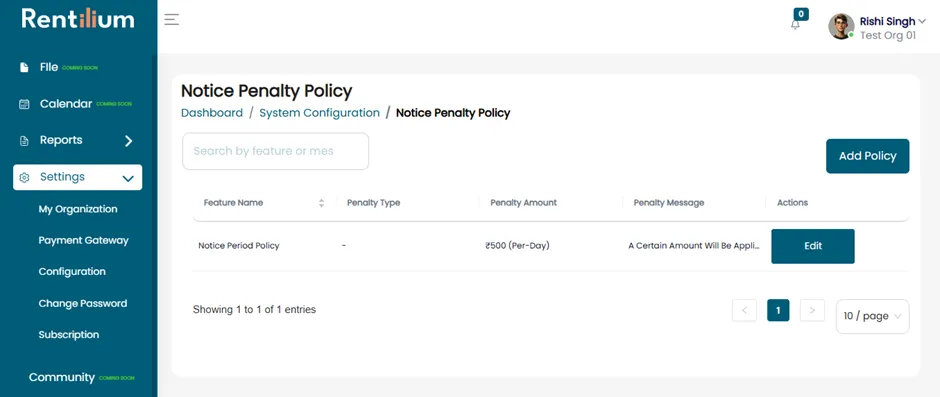Toggle the hamburger sidebar menu icon
The height and width of the screenshot is (397, 940).
pyautogui.click(x=172, y=20)
